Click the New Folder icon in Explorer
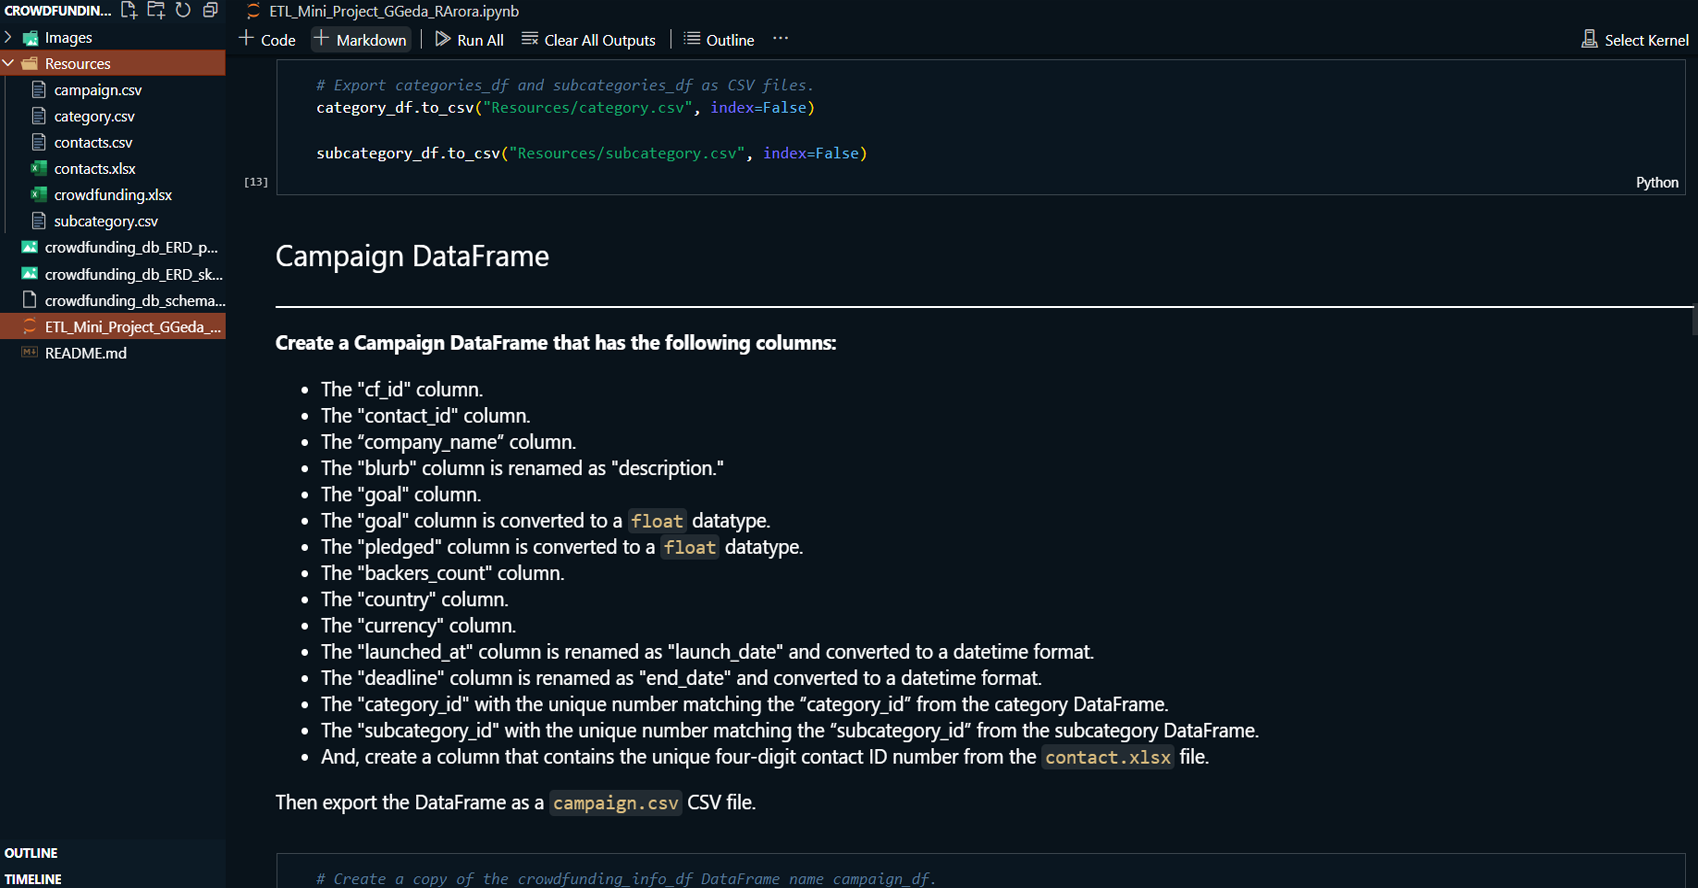 (x=156, y=10)
